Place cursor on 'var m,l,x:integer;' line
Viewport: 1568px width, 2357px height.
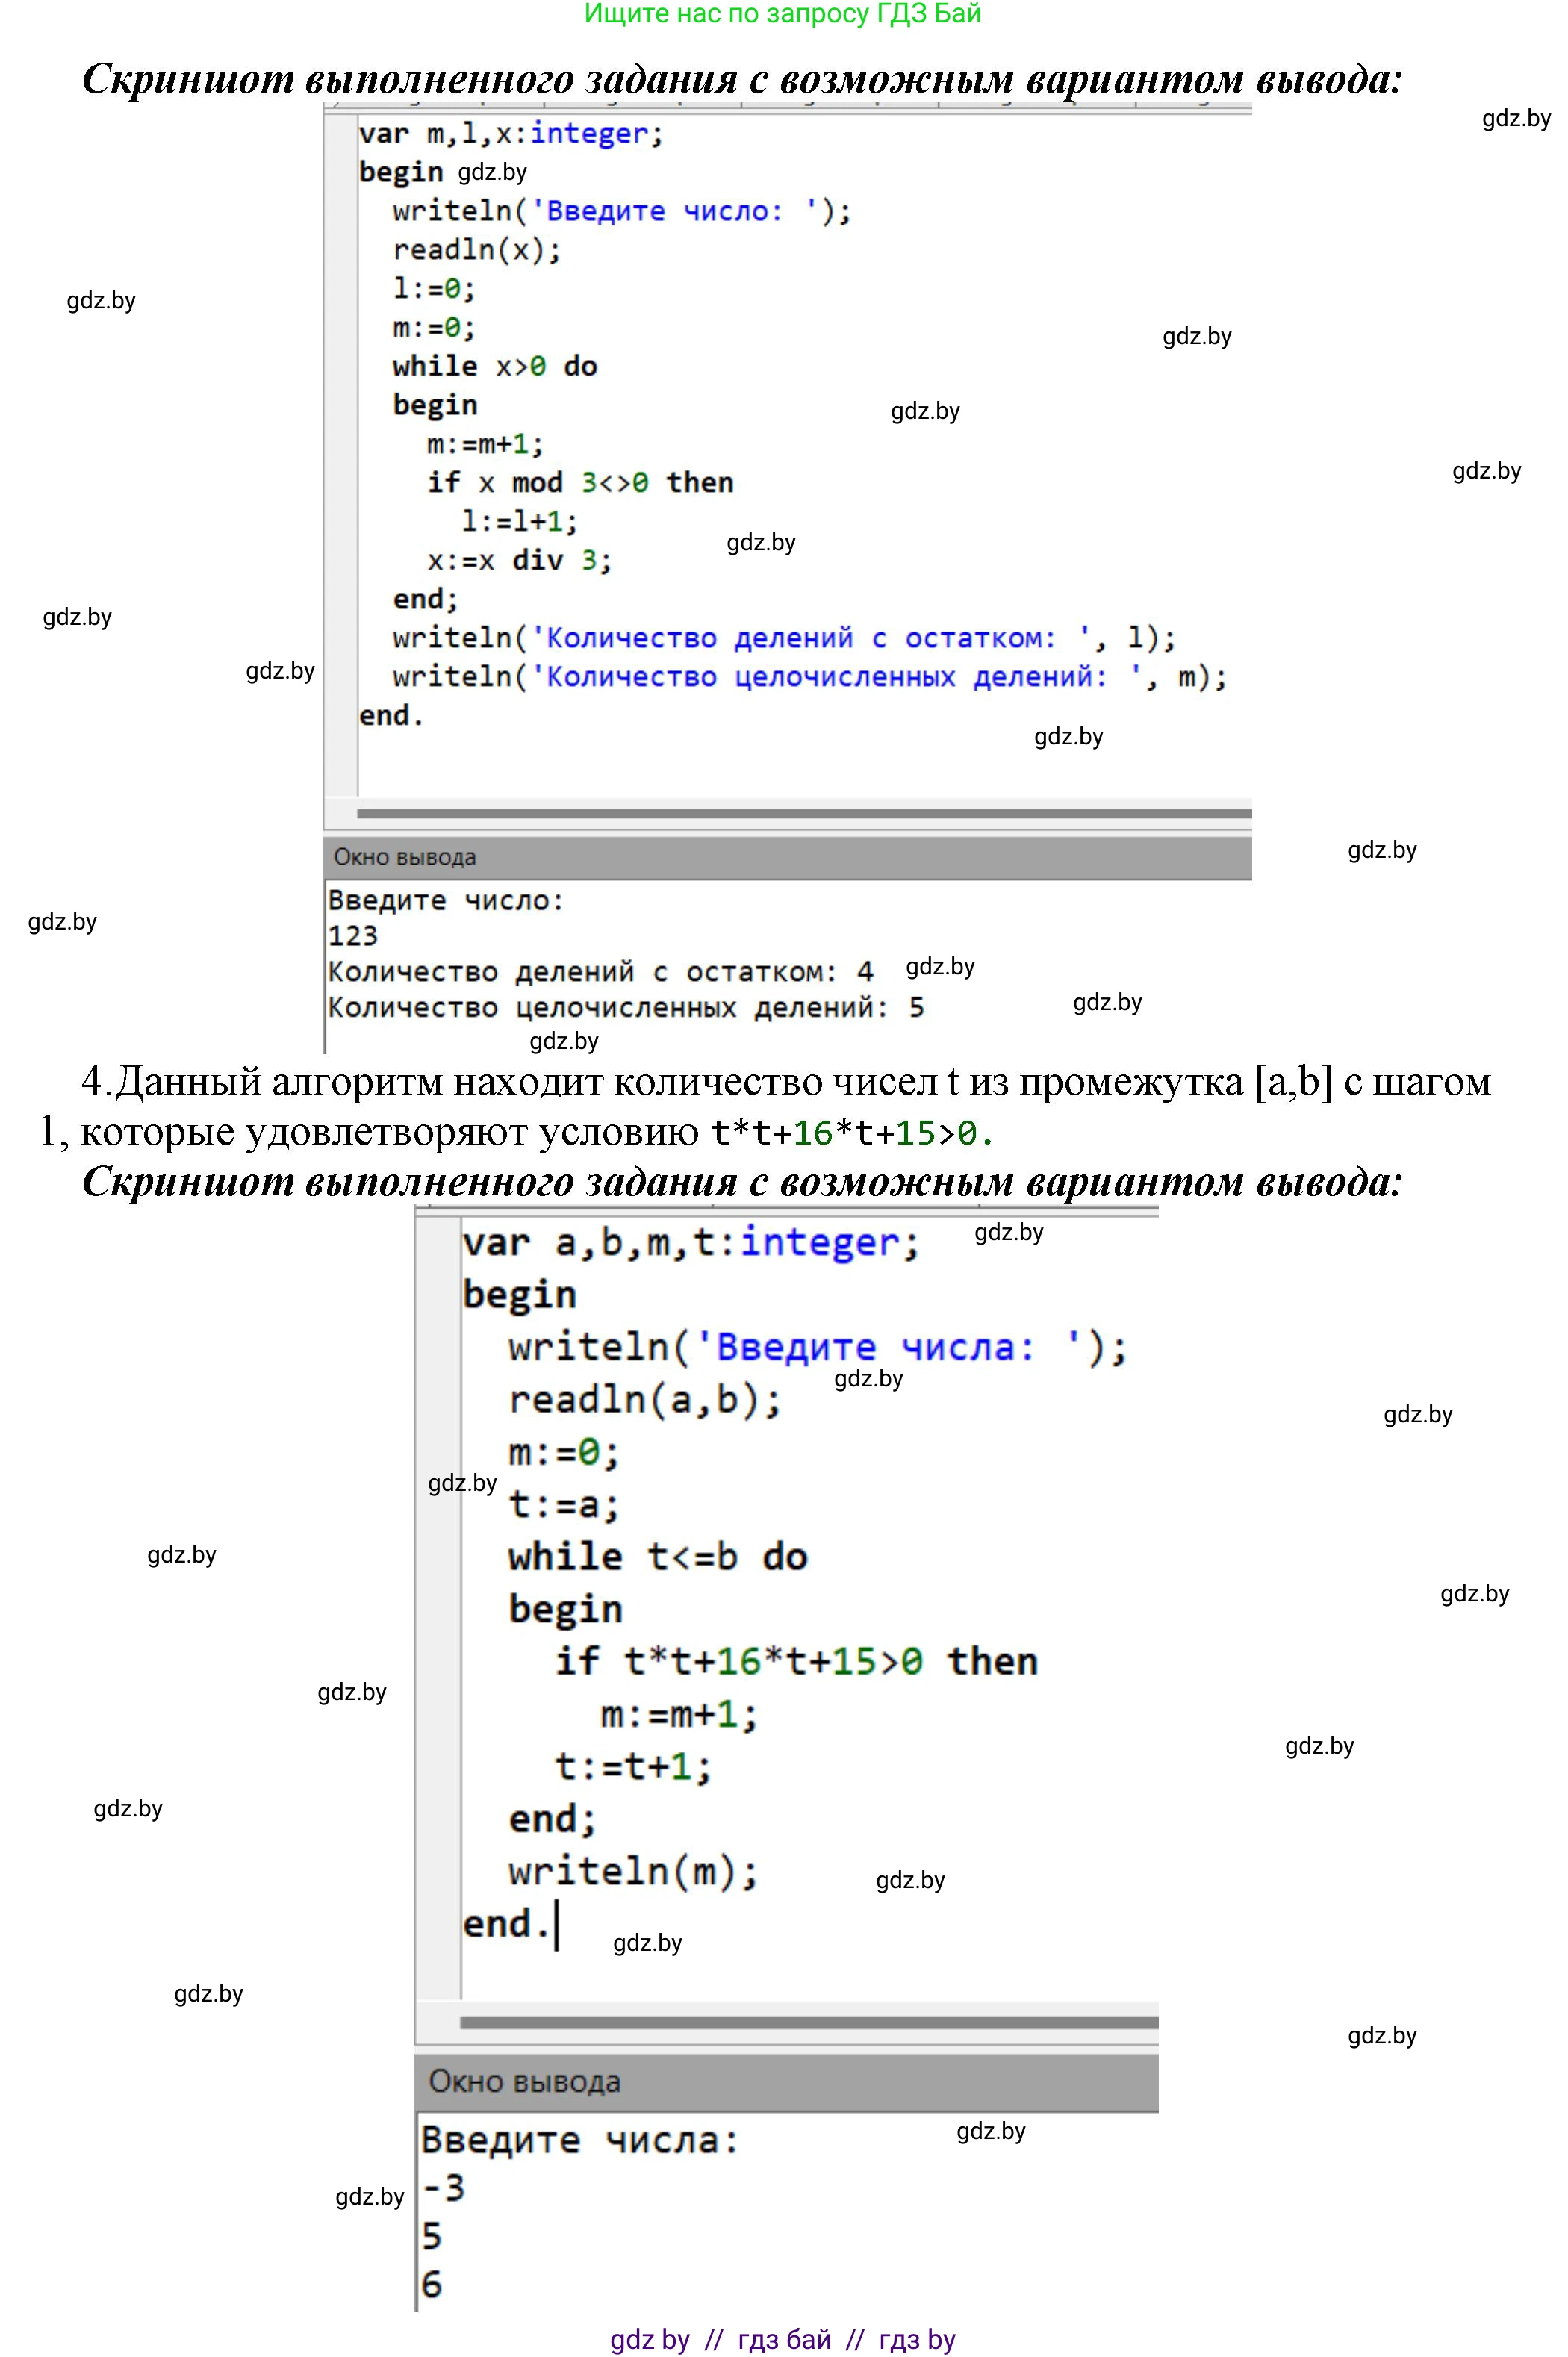tap(510, 133)
